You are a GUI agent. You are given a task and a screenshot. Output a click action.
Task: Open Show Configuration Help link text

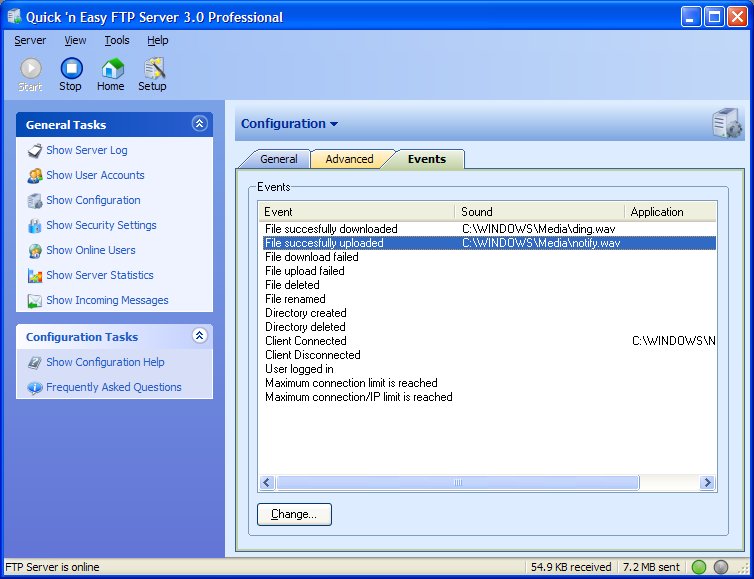(105, 363)
